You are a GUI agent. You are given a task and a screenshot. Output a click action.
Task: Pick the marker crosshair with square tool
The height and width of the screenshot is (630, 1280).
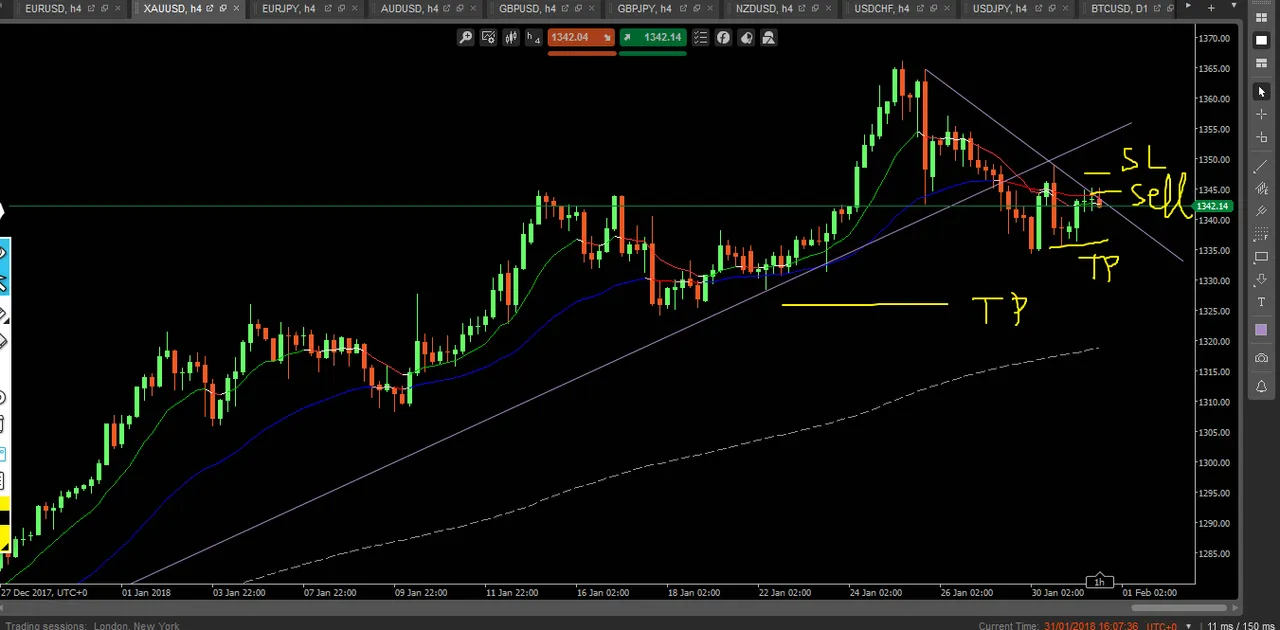[1261, 139]
